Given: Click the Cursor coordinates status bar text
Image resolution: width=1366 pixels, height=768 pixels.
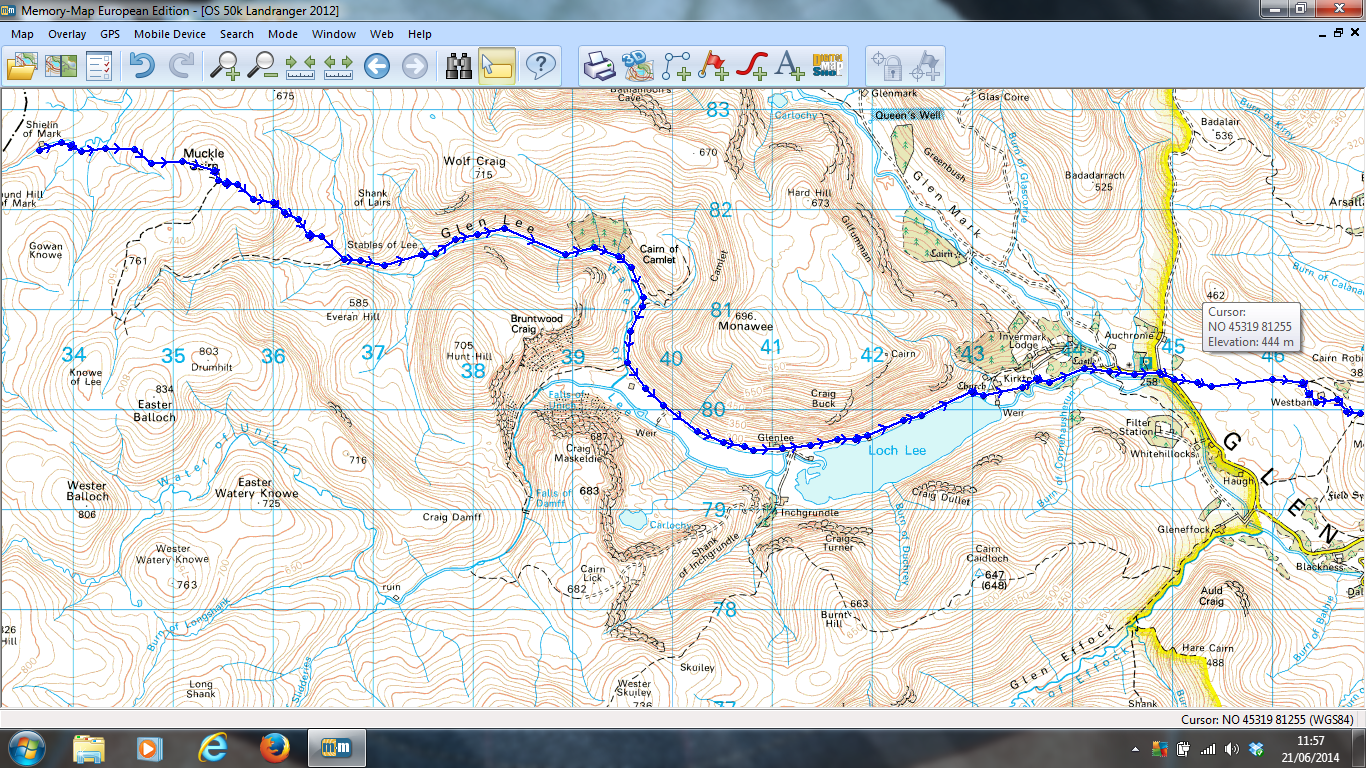Looking at the screenshot, I should point(1266,719).
